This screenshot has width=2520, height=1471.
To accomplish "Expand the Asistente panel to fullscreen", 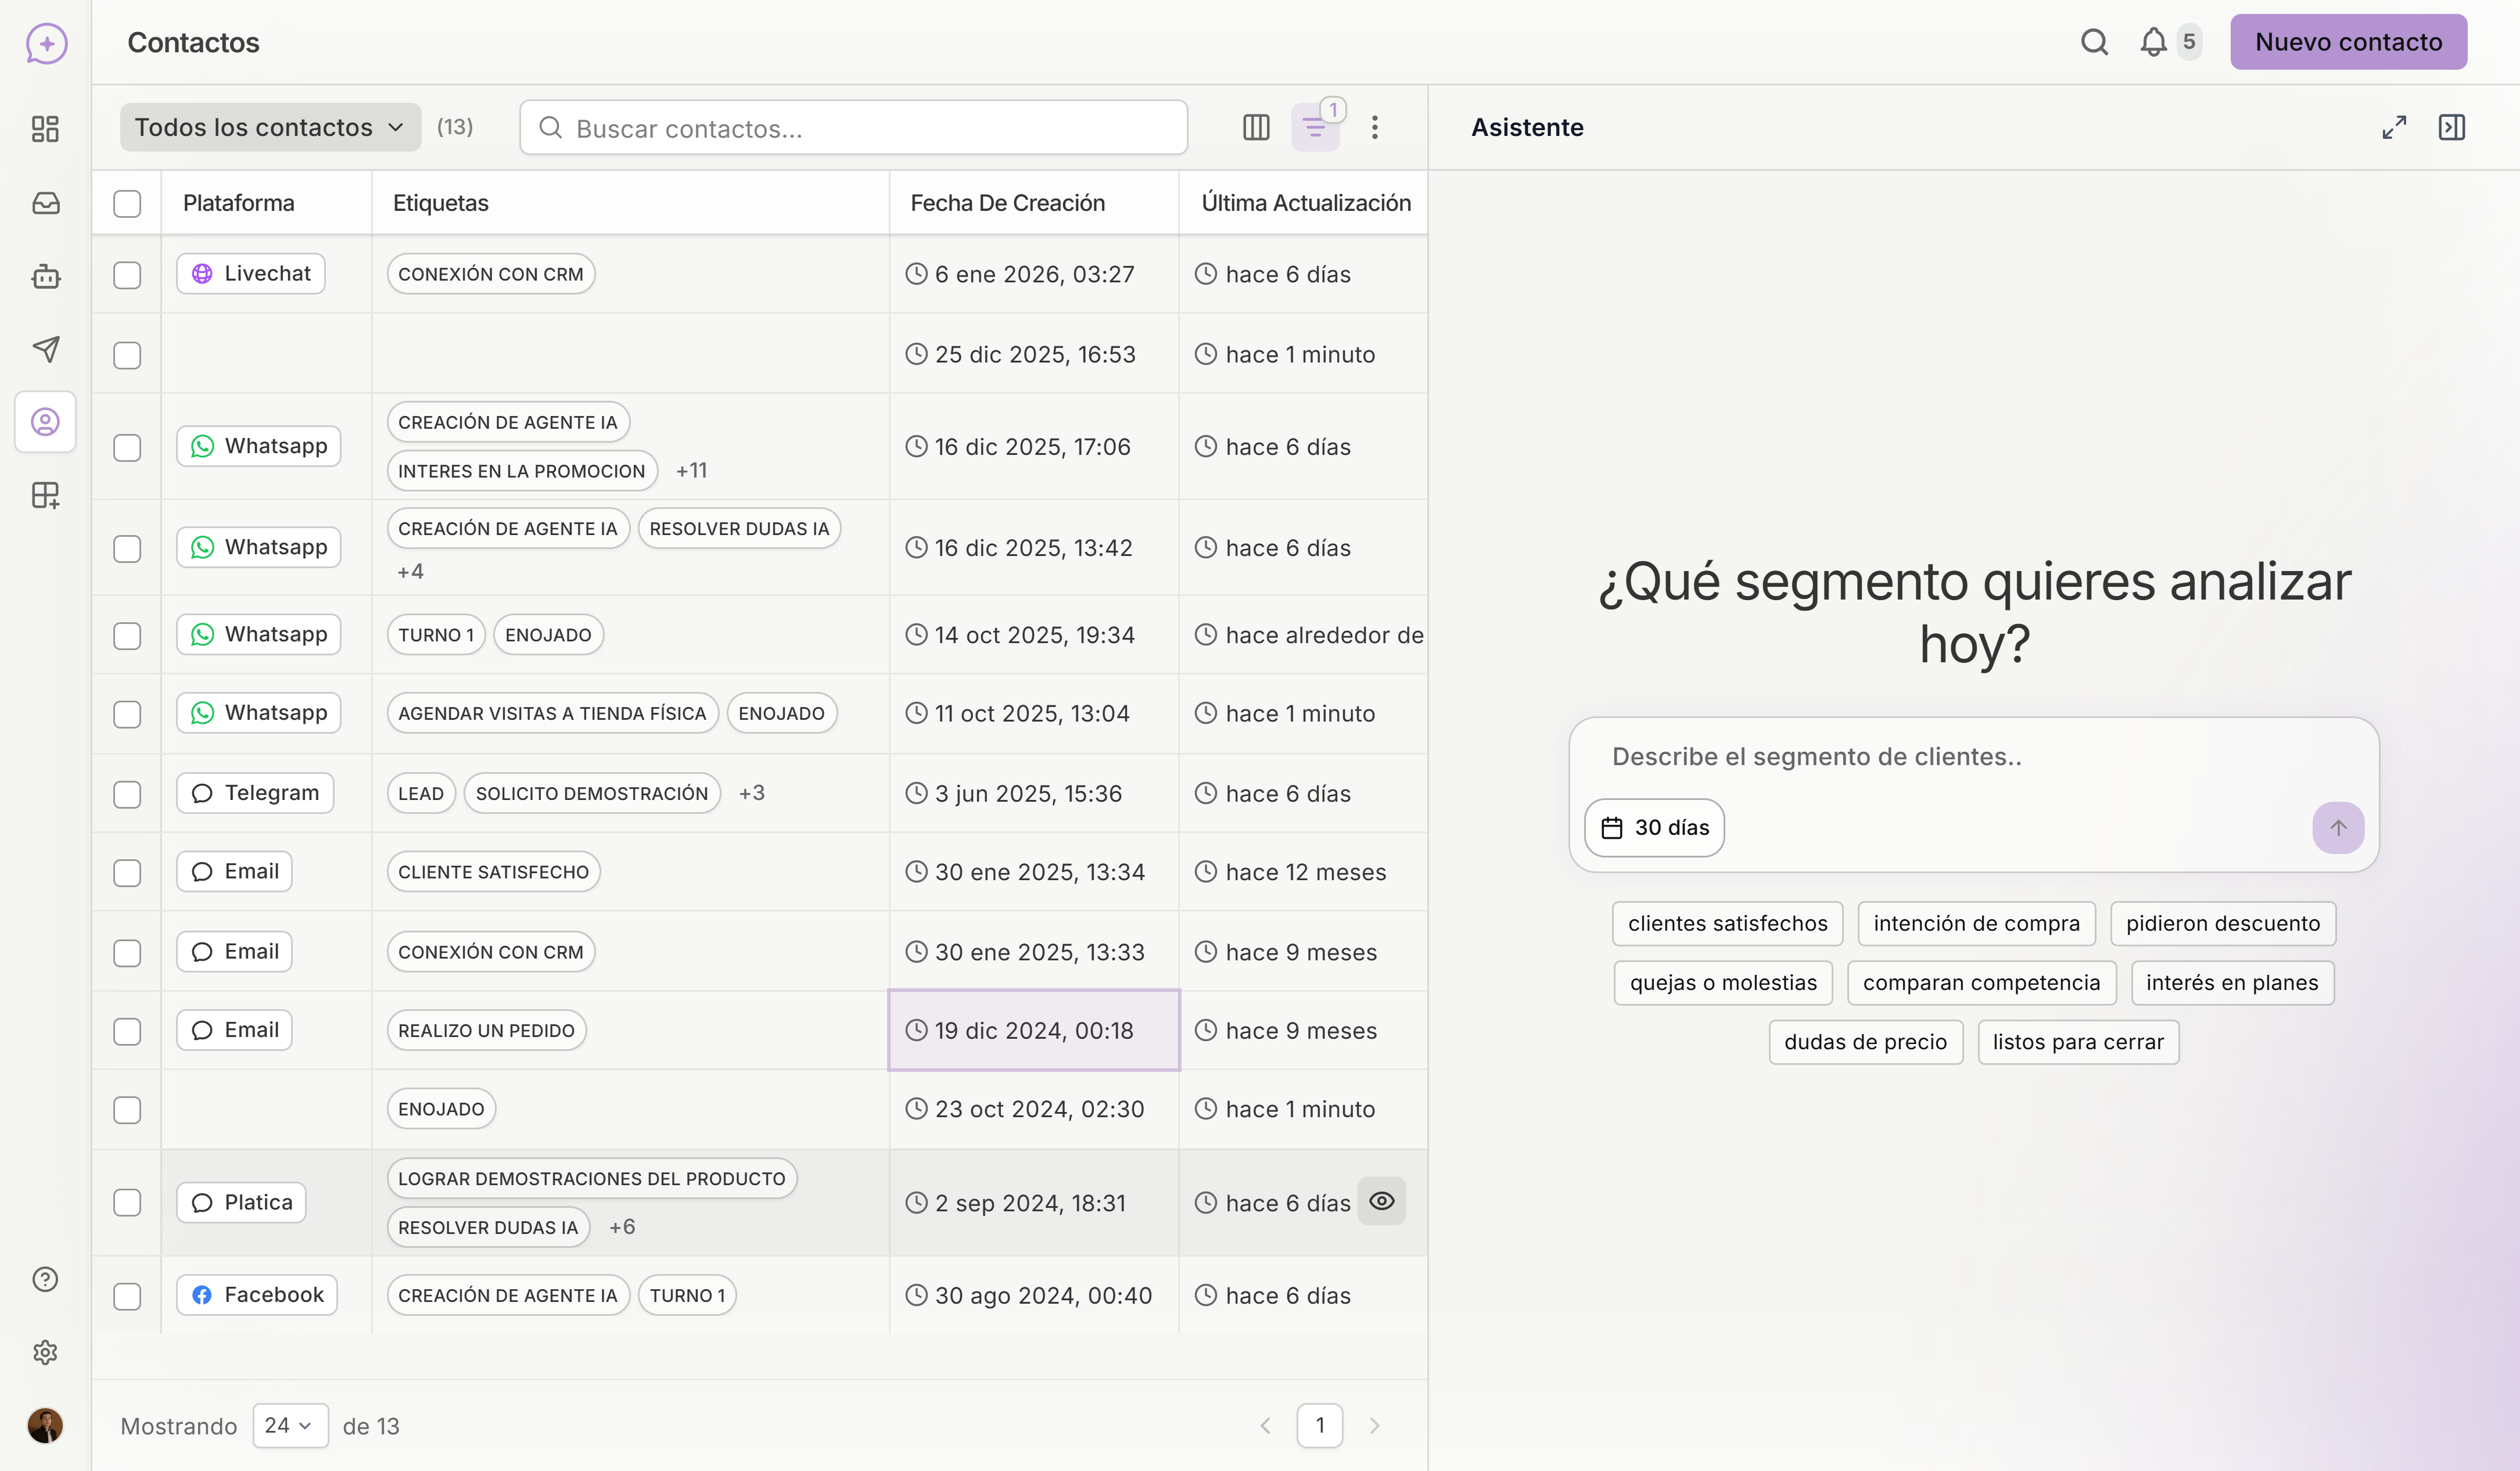I will click(2394, 127).
